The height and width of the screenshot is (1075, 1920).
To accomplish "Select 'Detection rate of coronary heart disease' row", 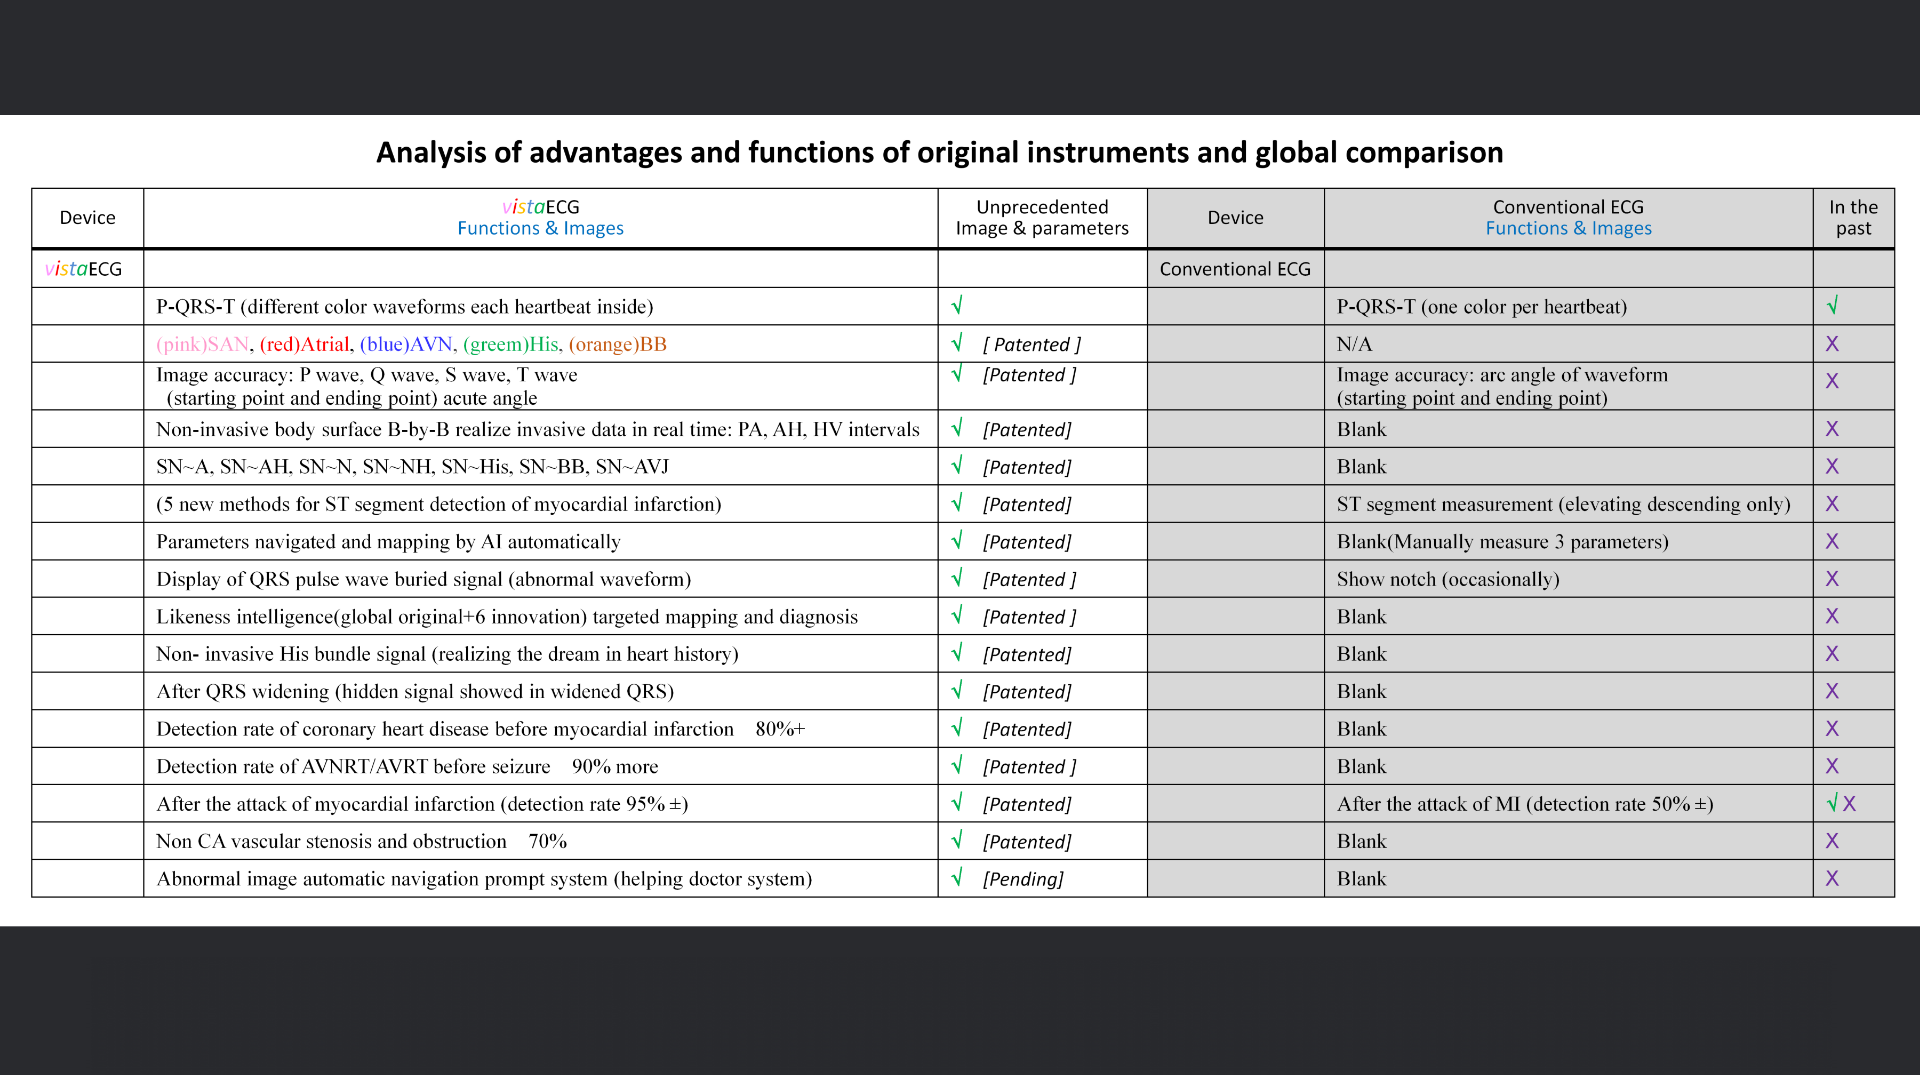I will coord(481,730).
